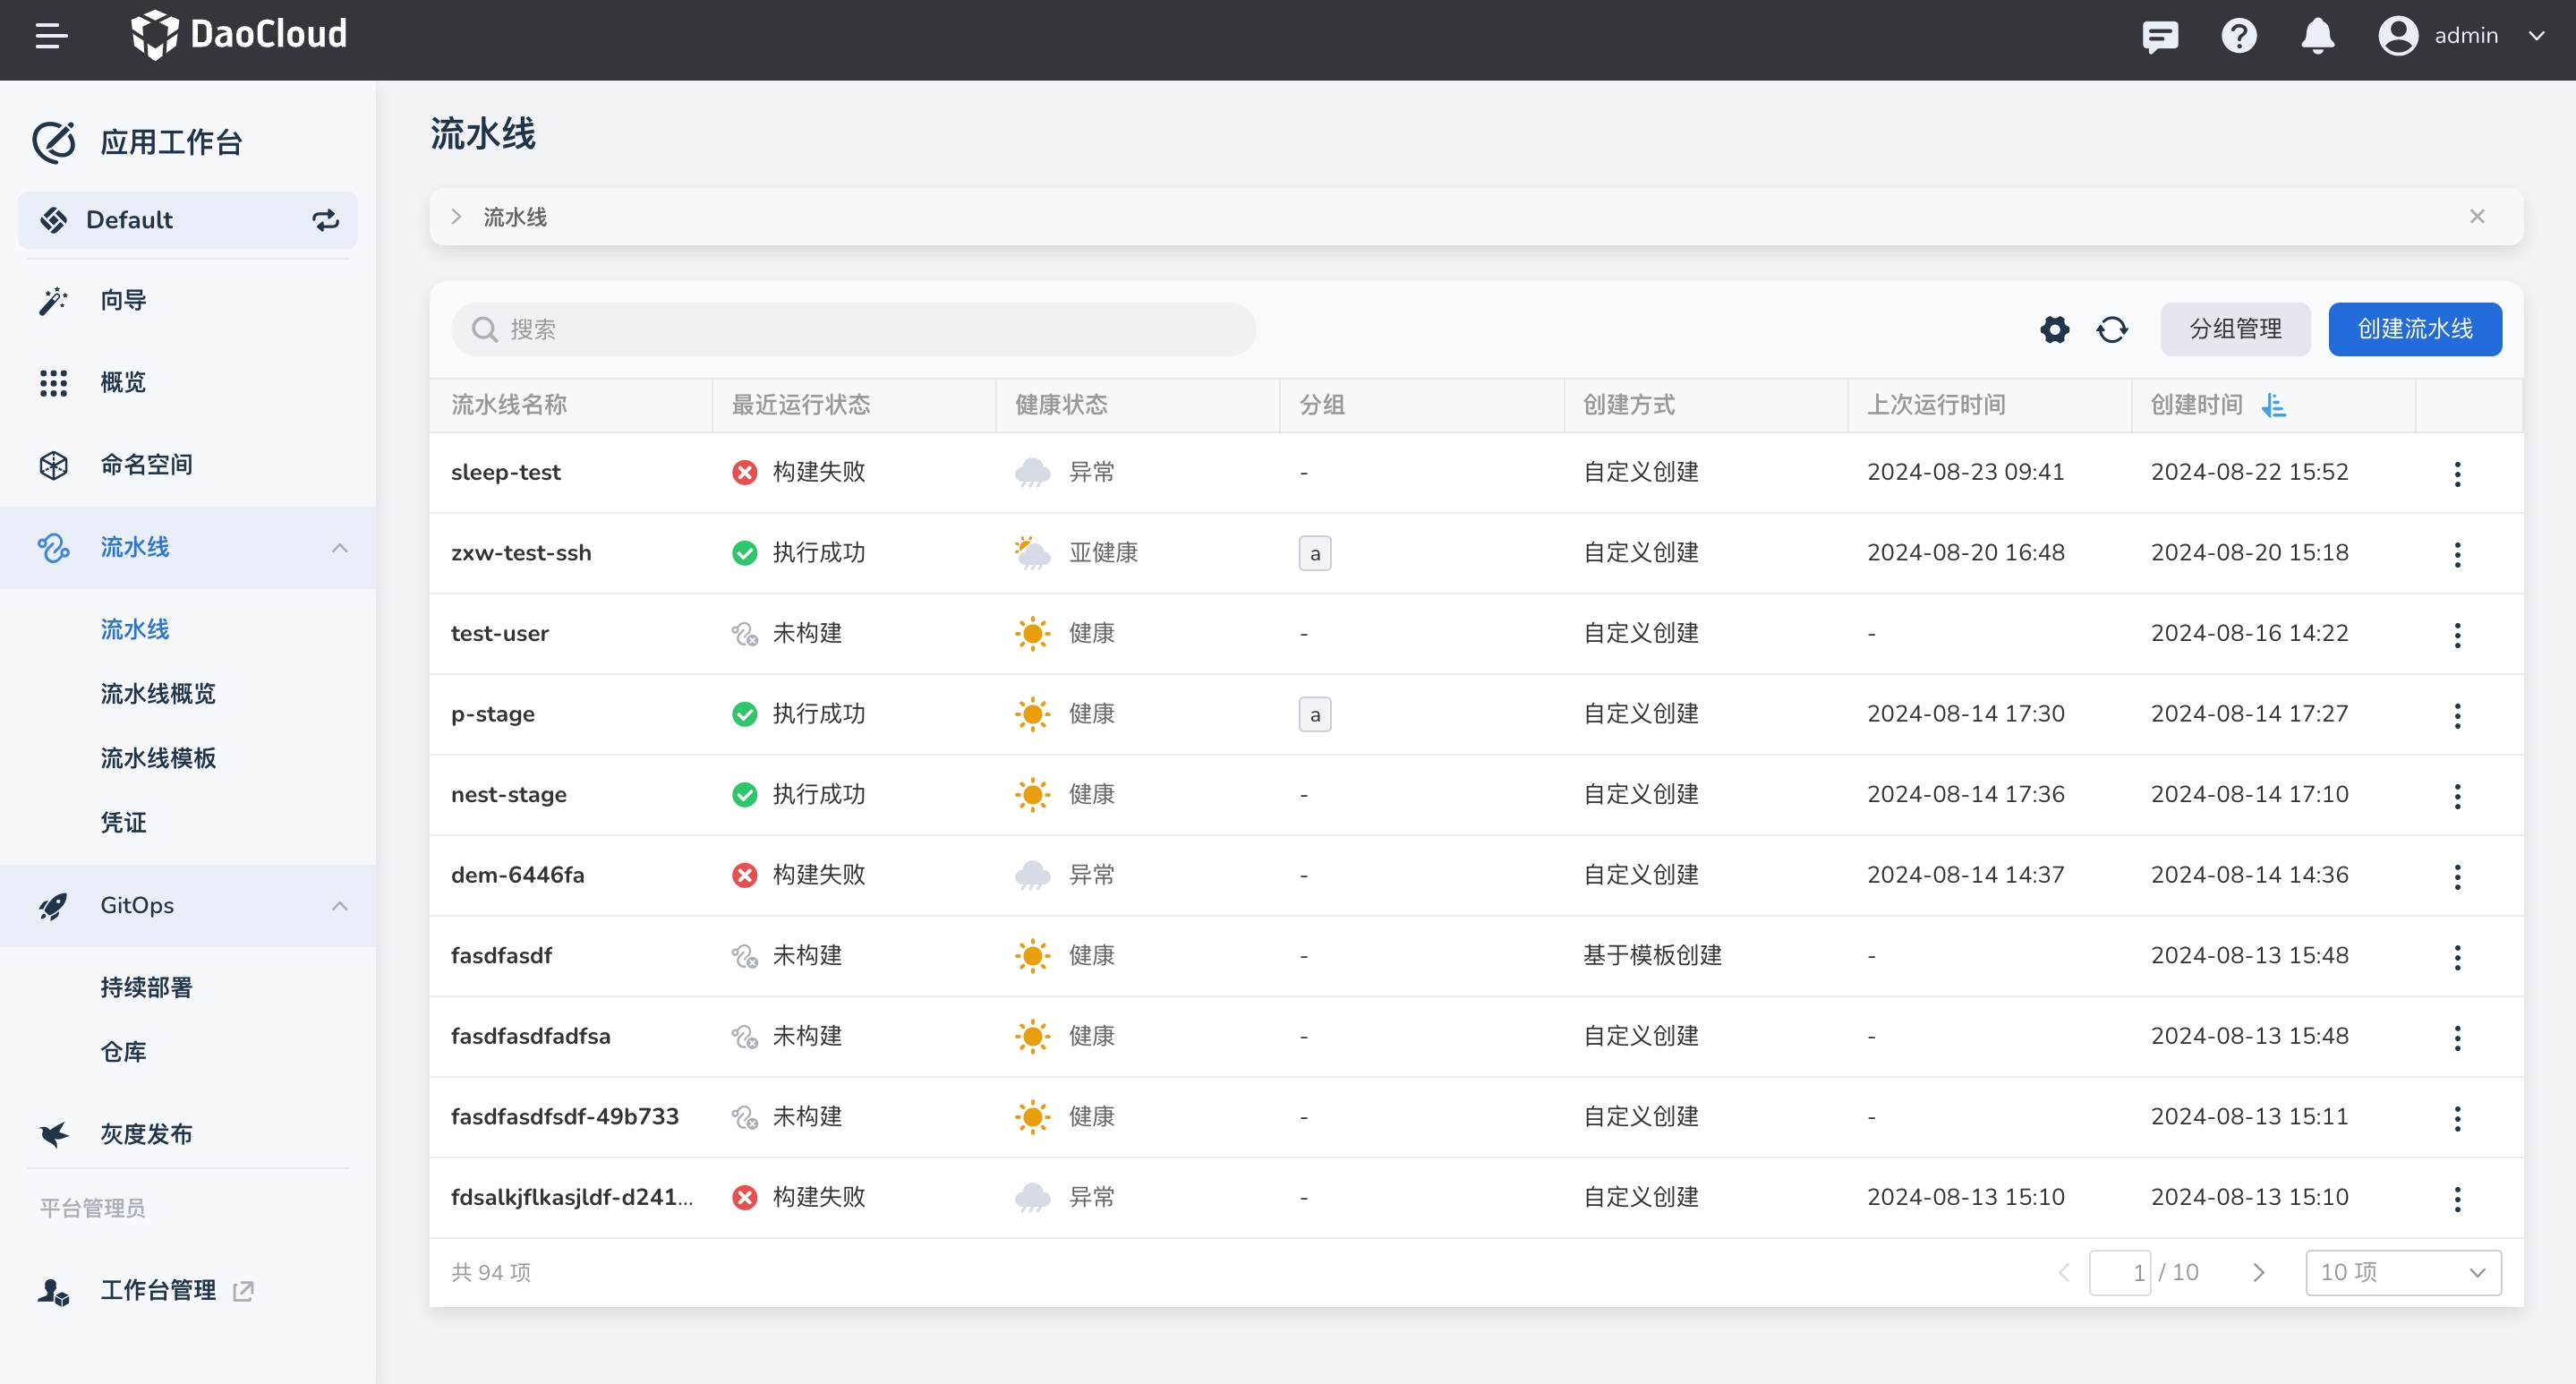The image size is (2576, 1384).
Task: Go to the next page arrow
Action: [2258, 1272]
